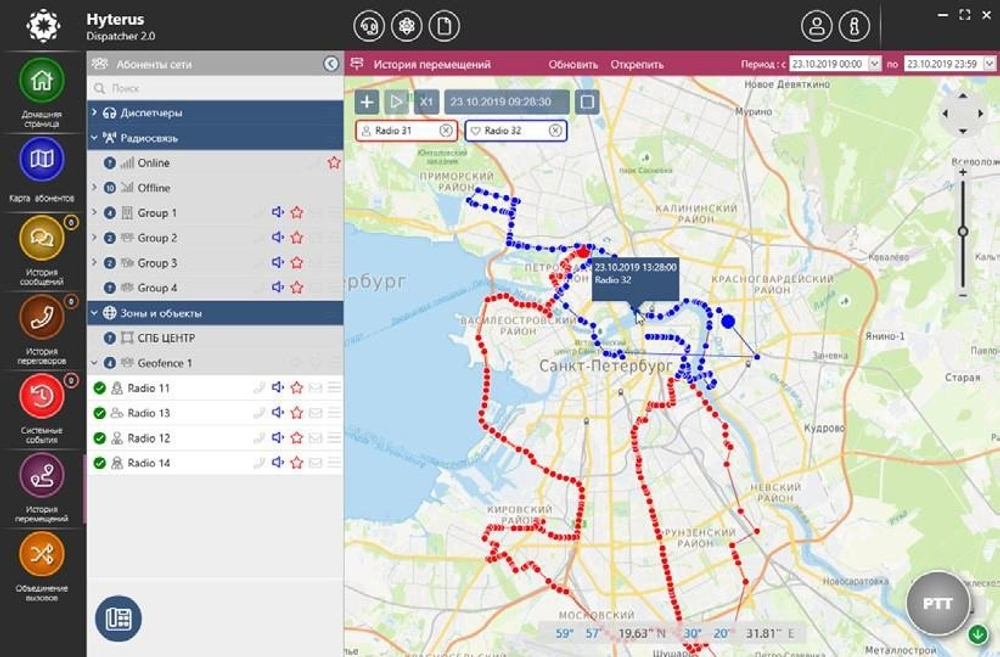Viewport: 1000px width, 657px height.
Task: Open the Home page sidebar icon
Action: coord(41,80)
